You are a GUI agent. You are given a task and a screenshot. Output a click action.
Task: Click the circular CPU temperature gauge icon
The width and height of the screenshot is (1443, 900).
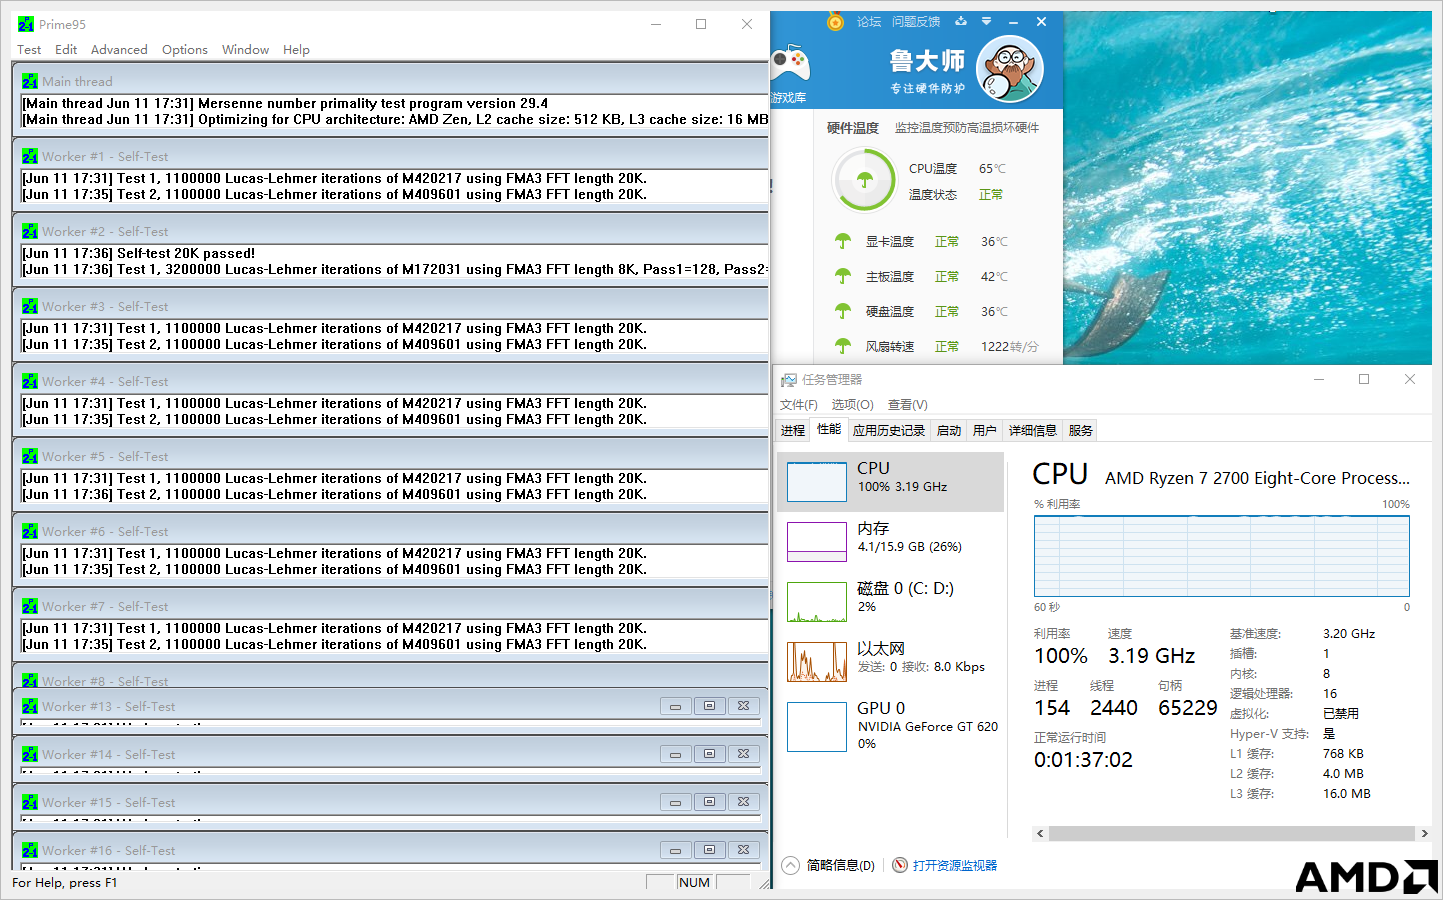[865, 180]
